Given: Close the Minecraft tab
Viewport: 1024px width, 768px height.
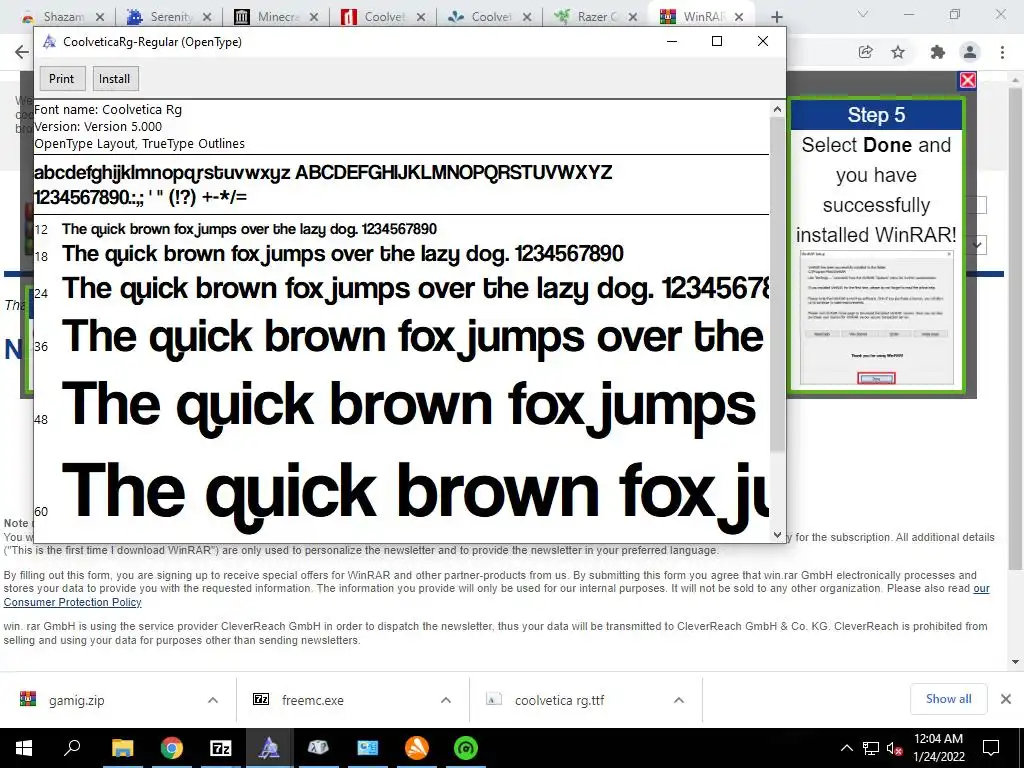Looking at the screenshot, I should point(313,17).
